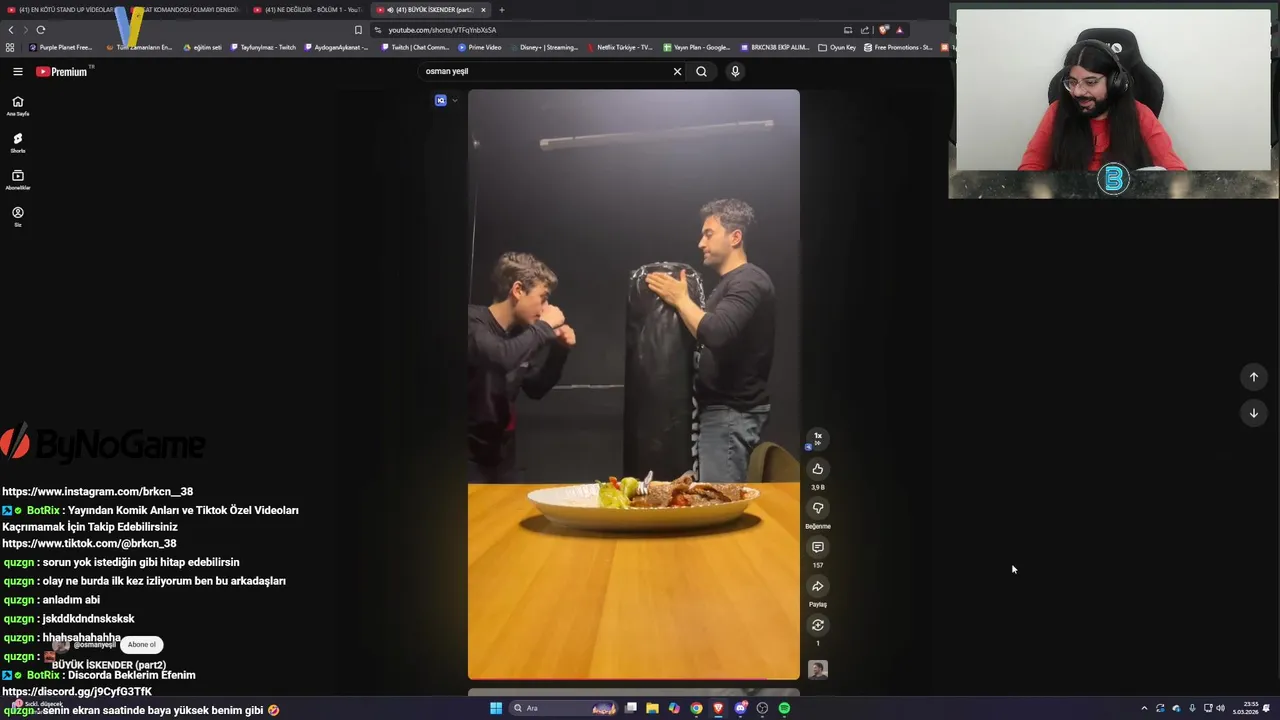The width and height of the screenshot is (1280, 720).
Task: Share the Short via Paylaş icon
Action: 818,586
